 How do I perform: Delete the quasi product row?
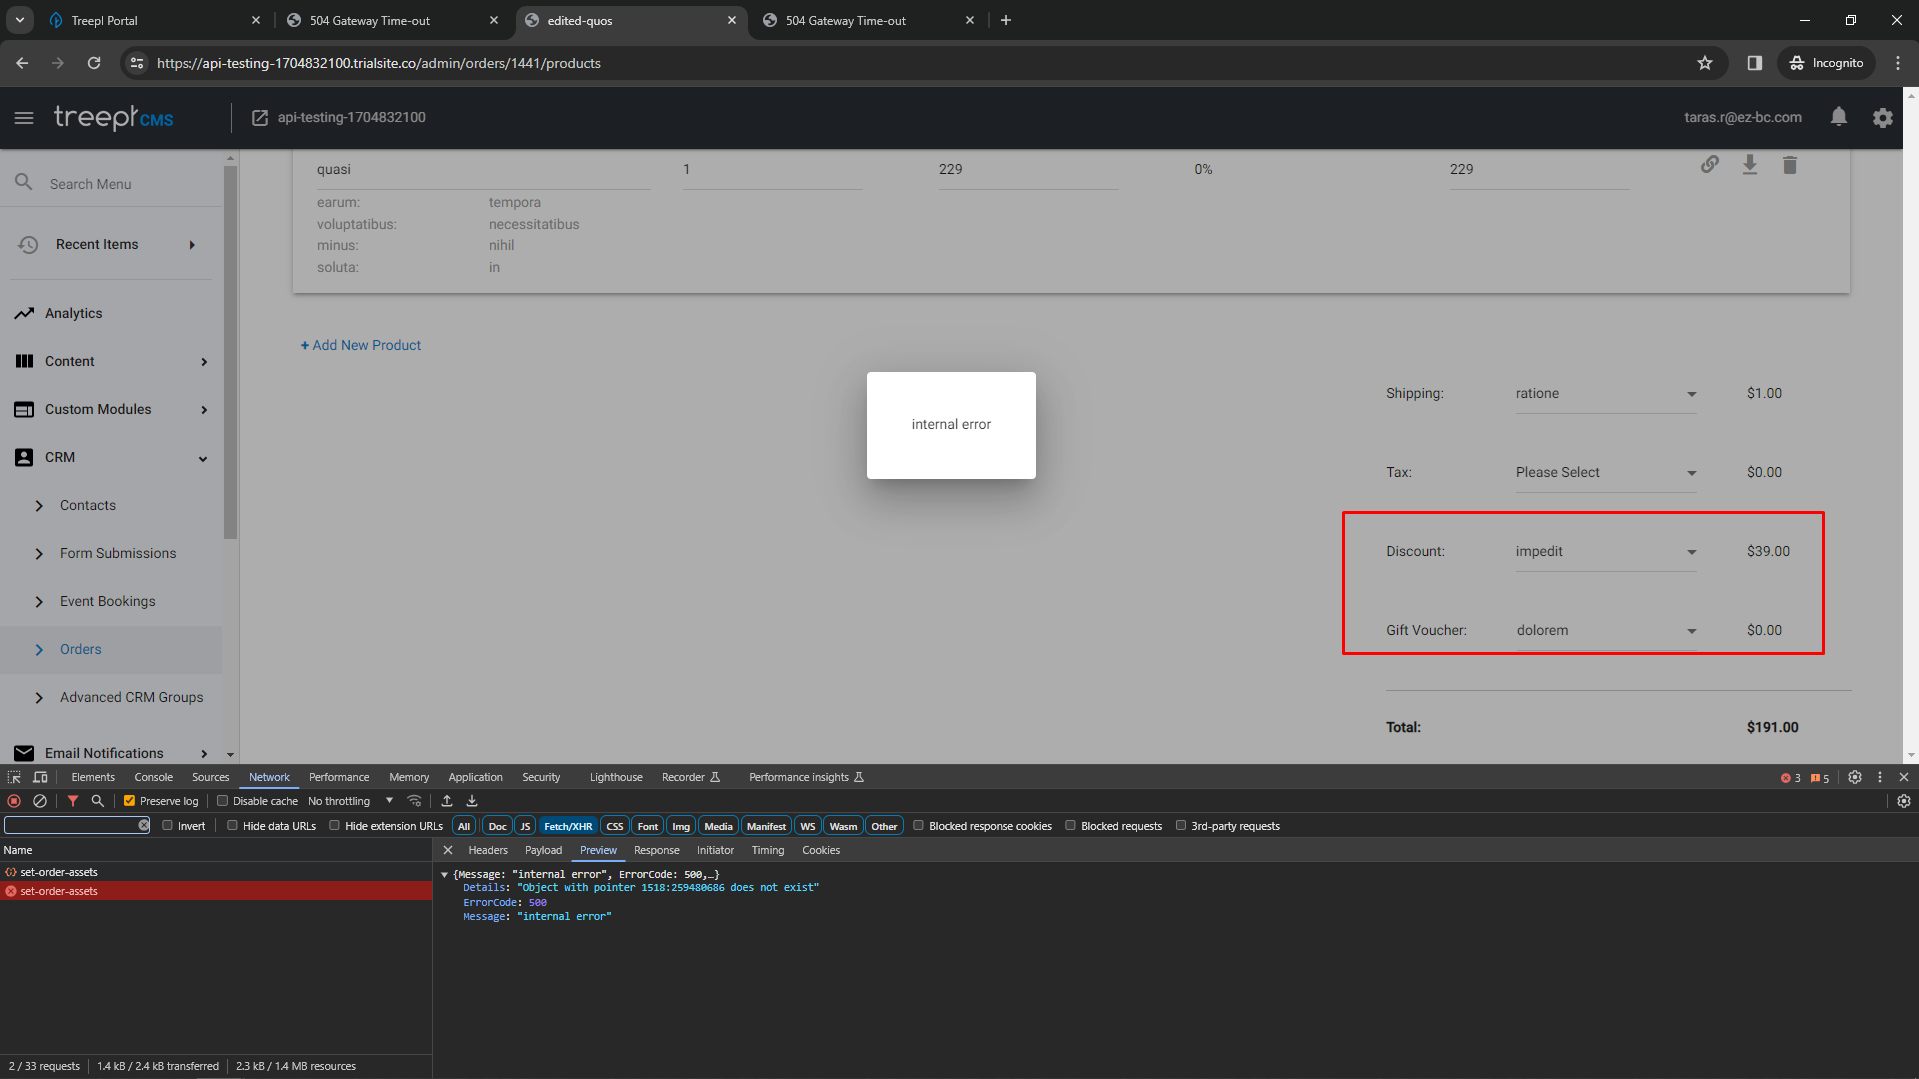pos(1790,165)
